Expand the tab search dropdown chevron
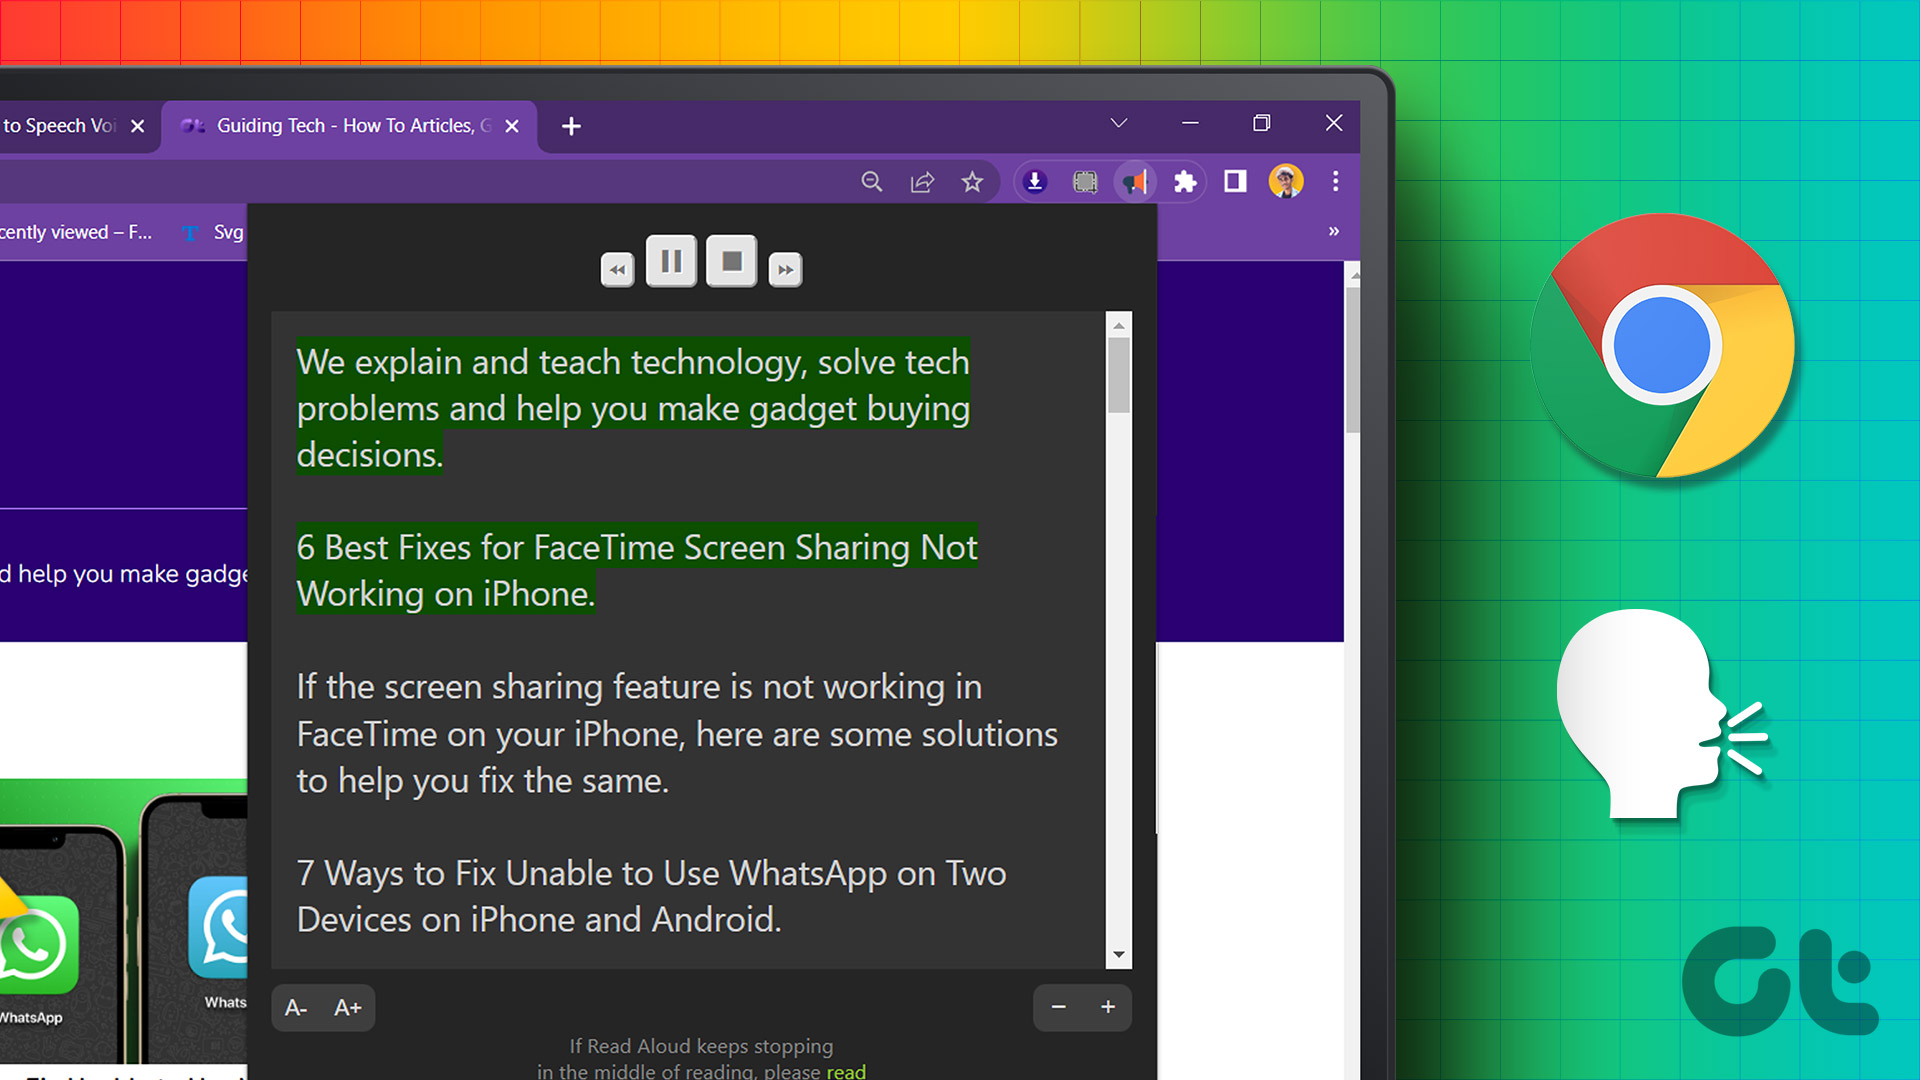The height and width of the screenshot is (1080, 1920). [x=1119, y=123]
